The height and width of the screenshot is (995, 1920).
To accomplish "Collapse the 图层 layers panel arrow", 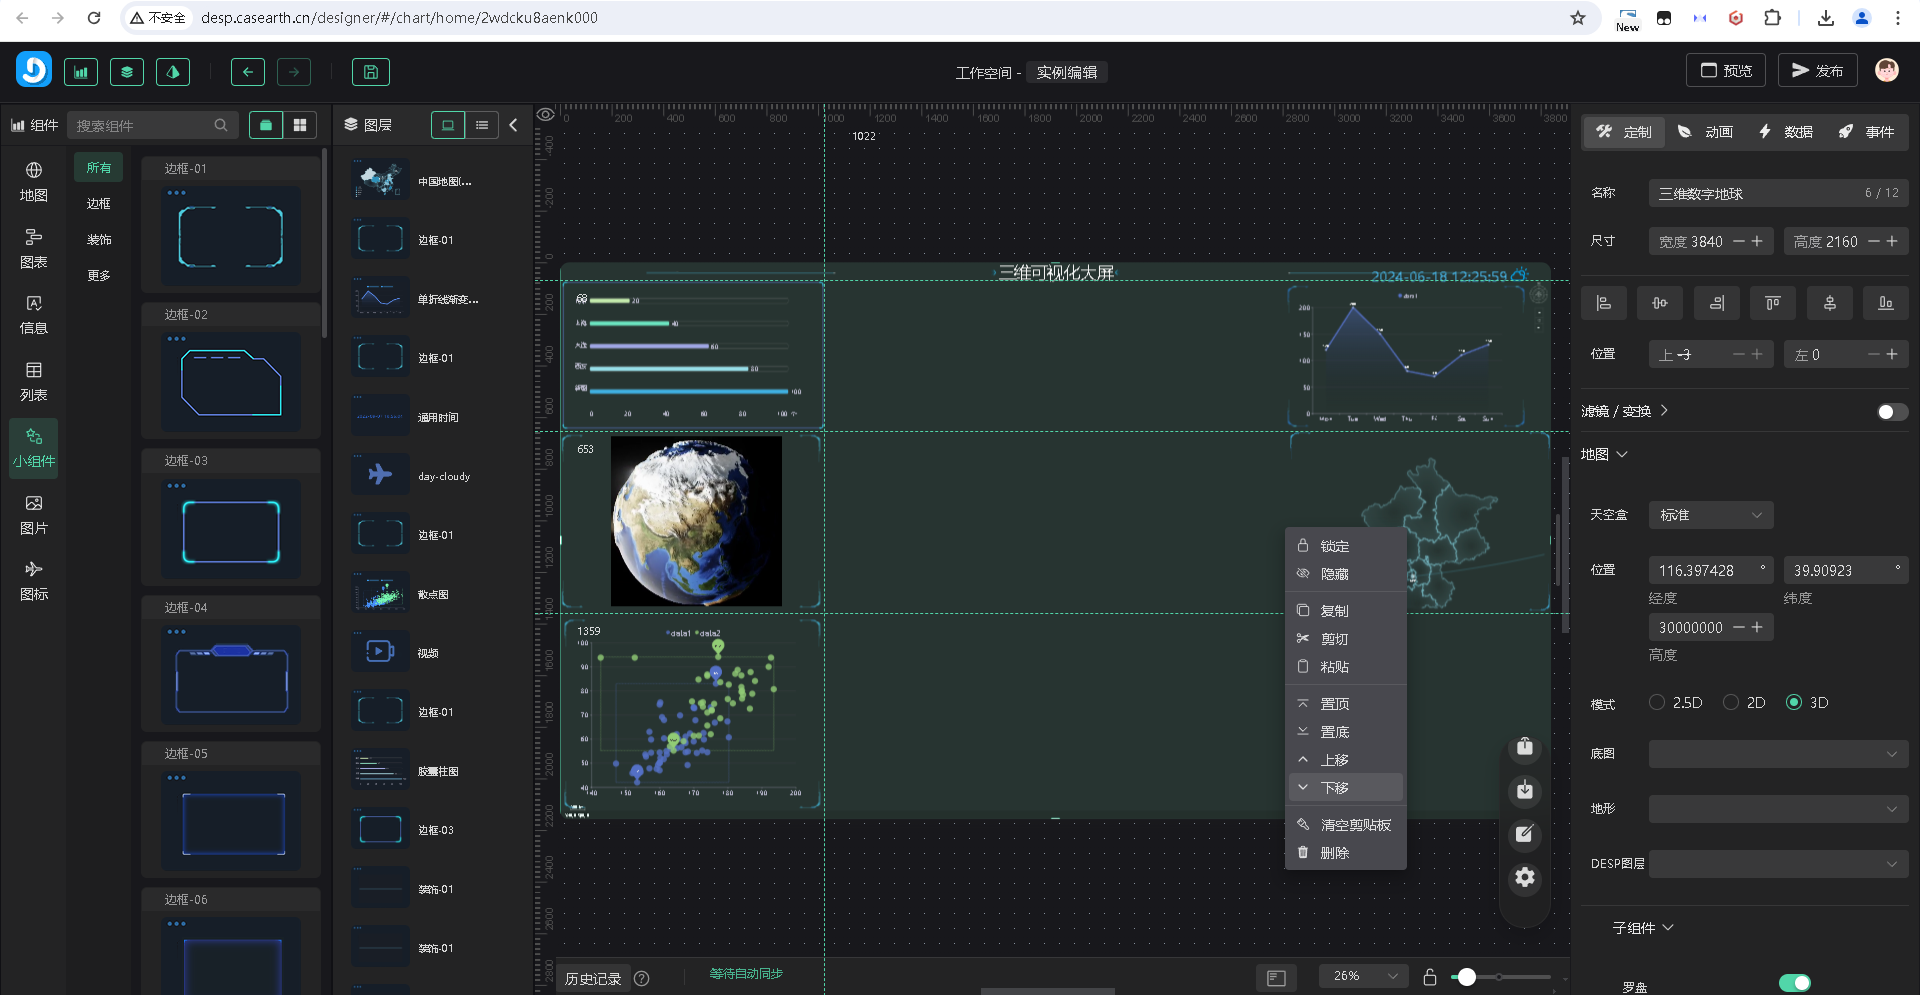I will (x=513, y=125).
